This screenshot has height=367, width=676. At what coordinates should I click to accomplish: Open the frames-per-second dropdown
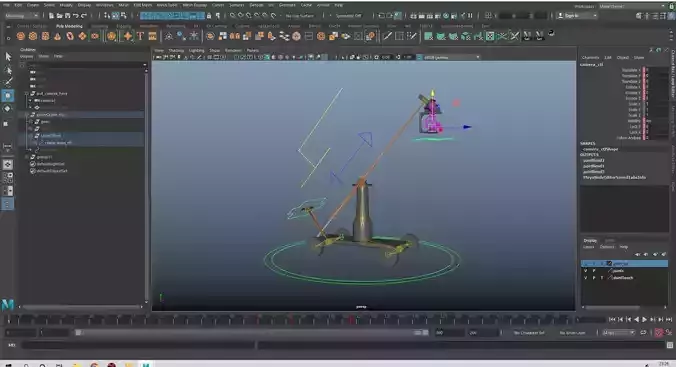618,332
